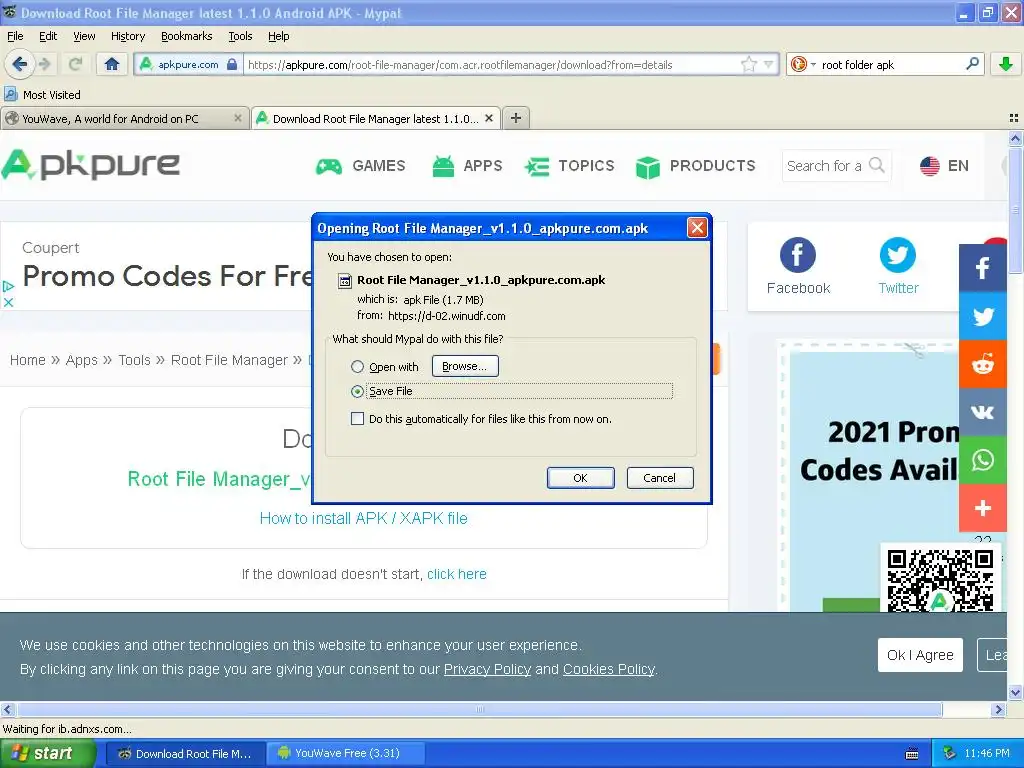Click the round Facebook share icon
The height and width of the screenshot is (768, 1024).
coord(797,255)
